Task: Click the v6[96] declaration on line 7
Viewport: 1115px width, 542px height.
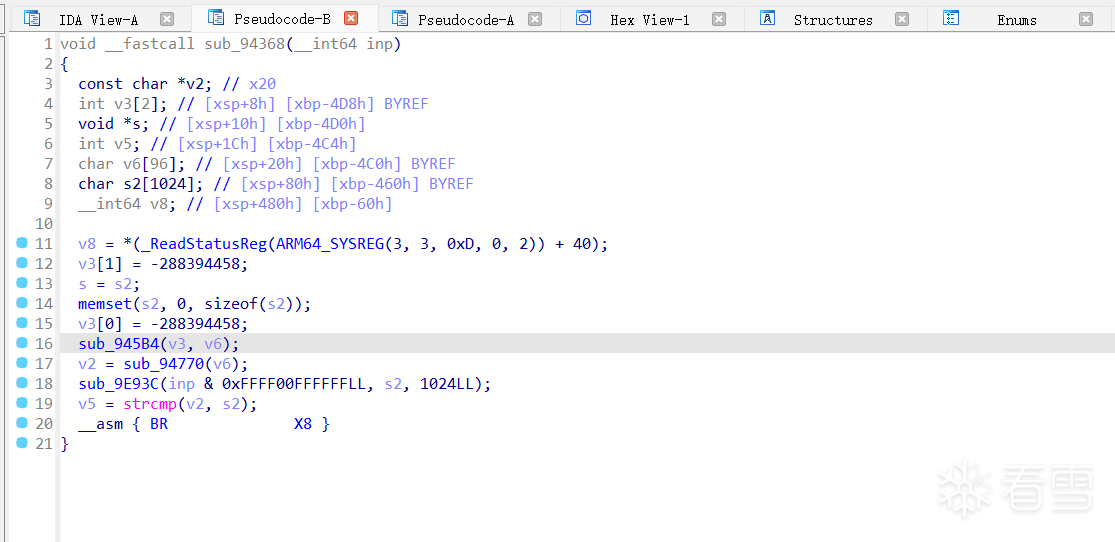Action: coord(128,164)
